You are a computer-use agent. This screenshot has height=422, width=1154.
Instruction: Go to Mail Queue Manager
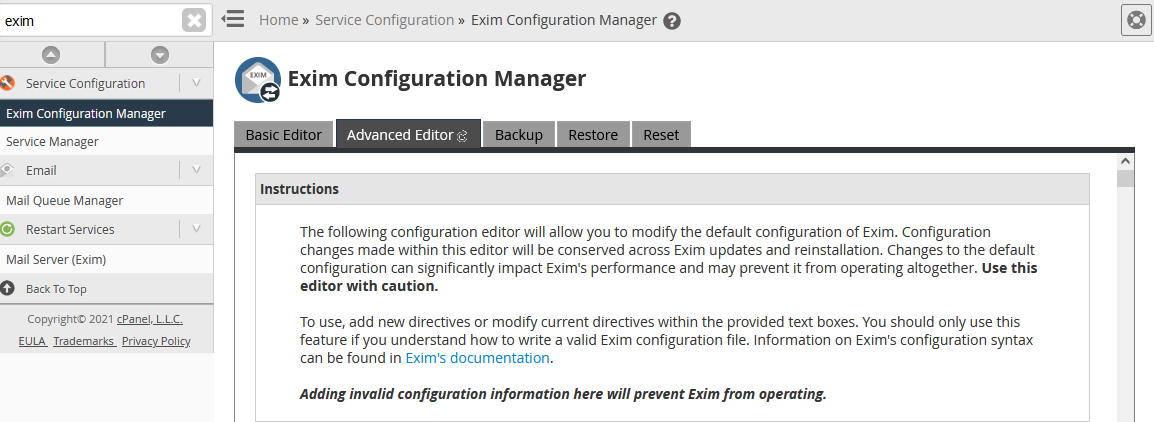(65, 200)
